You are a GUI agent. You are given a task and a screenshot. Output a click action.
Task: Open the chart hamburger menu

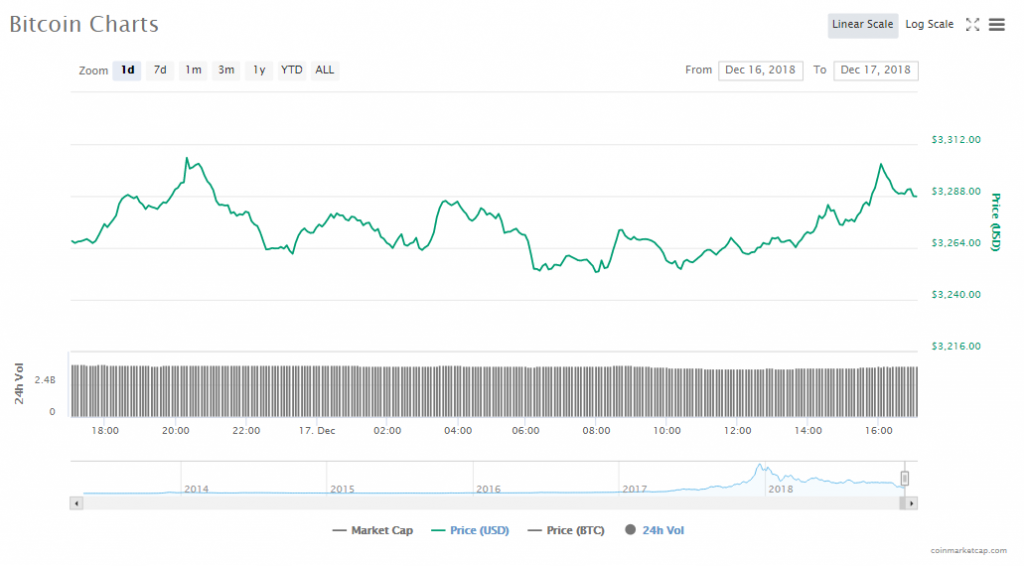996,25
